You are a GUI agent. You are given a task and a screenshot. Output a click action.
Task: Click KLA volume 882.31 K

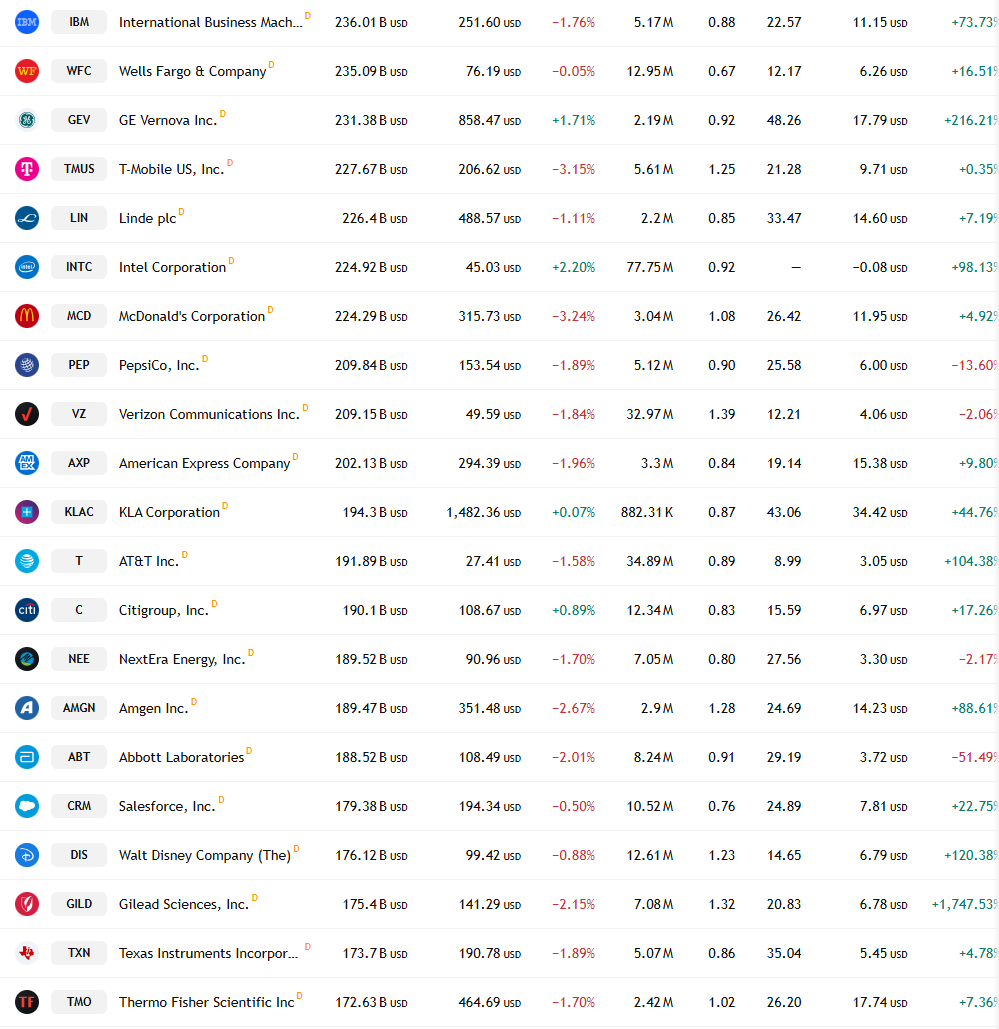[x=647, y=513]
